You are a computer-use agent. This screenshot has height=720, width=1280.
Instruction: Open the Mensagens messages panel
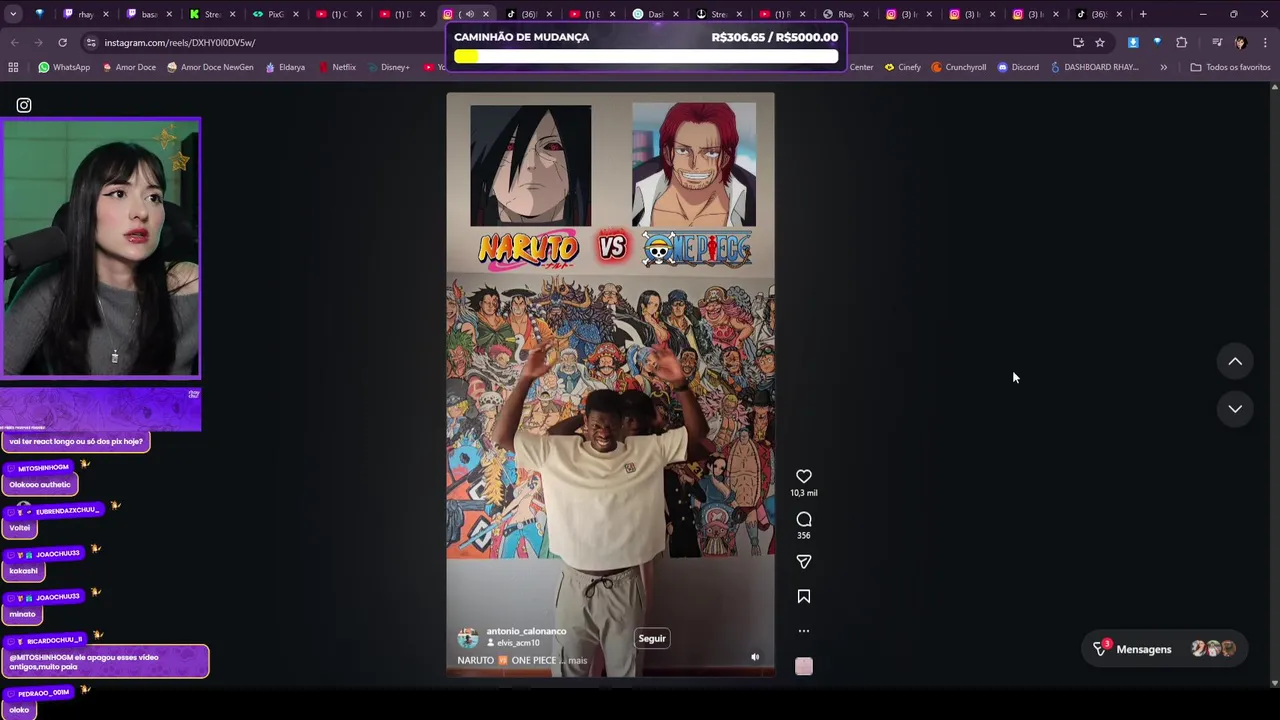(1165, 649)
